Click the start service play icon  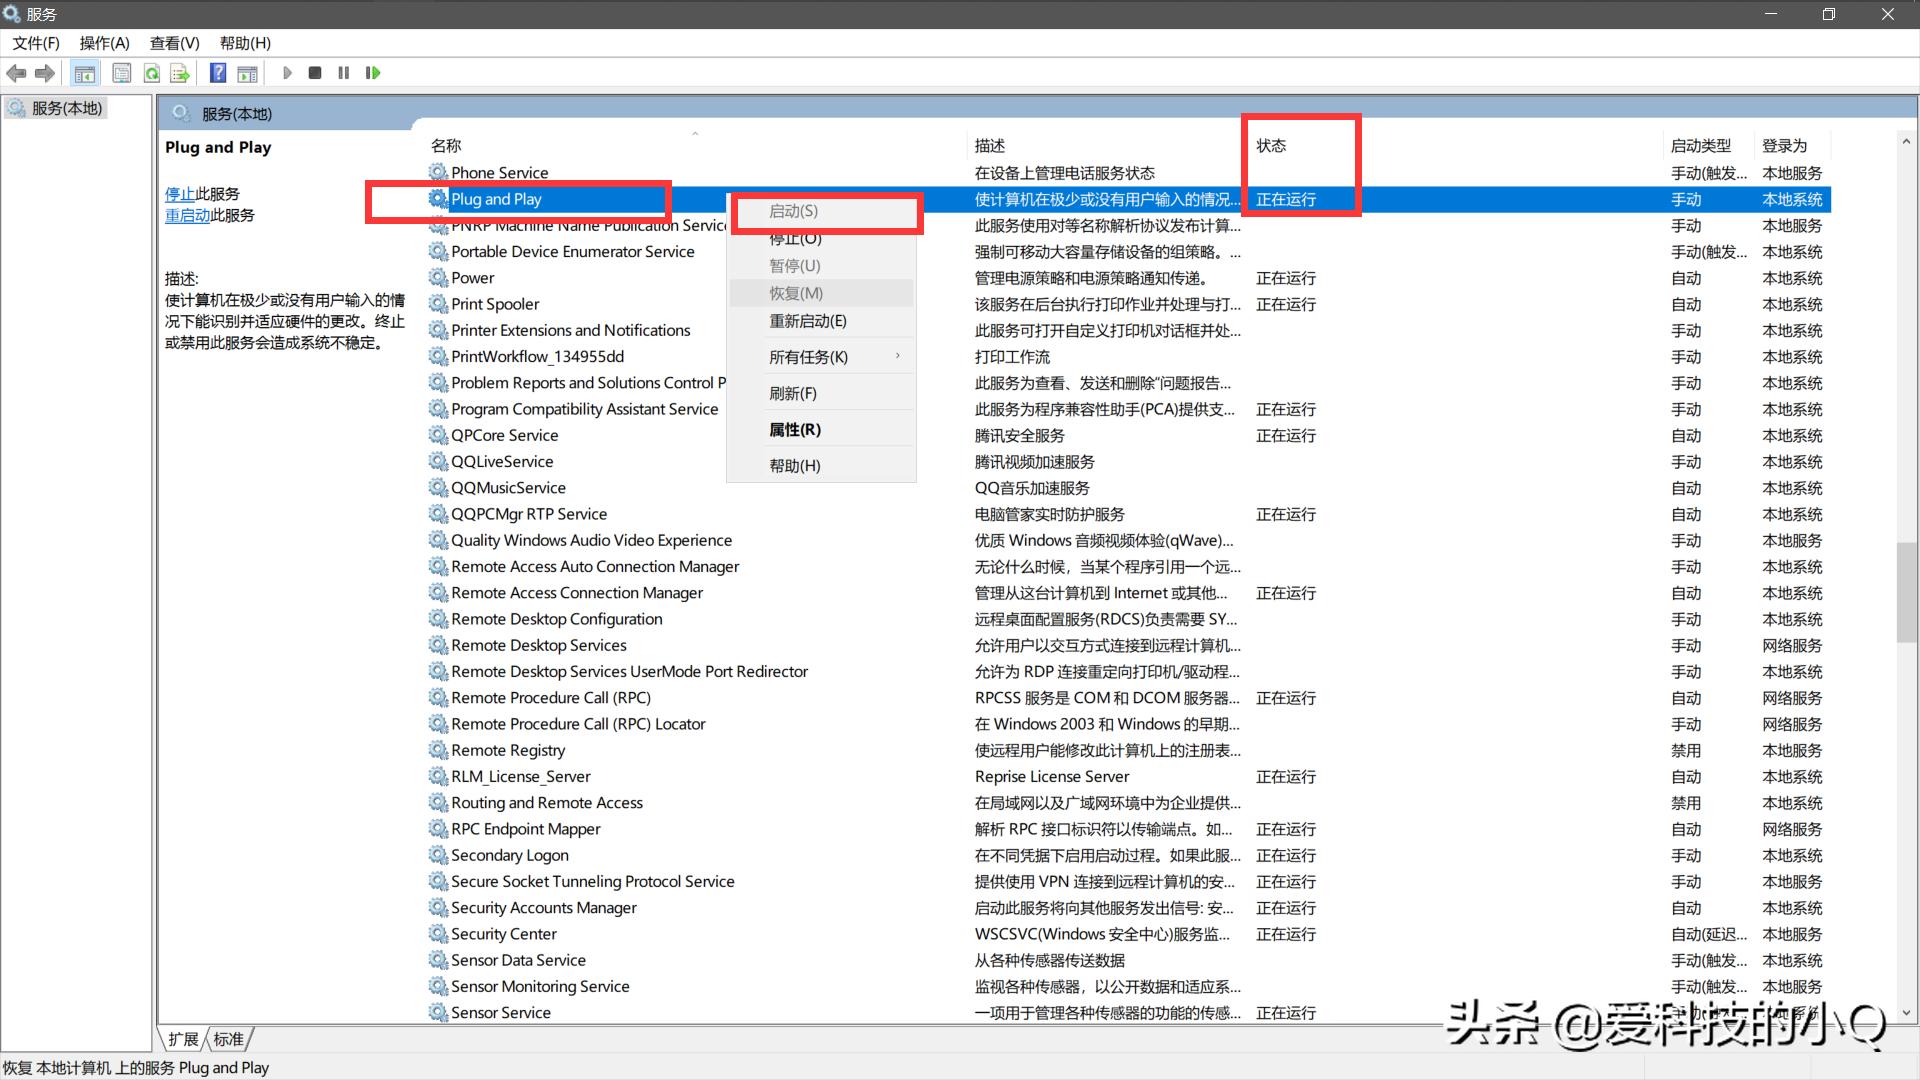pyautogui.click(x=287, y=72)
